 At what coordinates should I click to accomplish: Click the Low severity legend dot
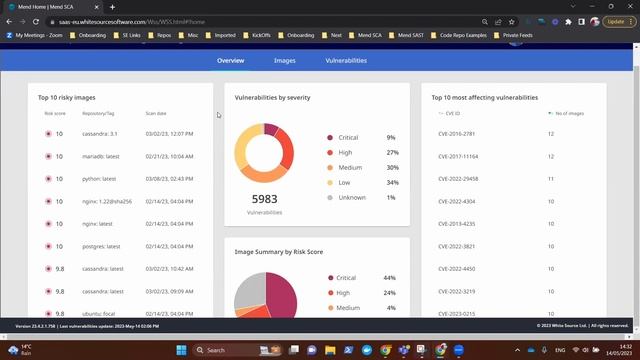(x=330, y=182)
